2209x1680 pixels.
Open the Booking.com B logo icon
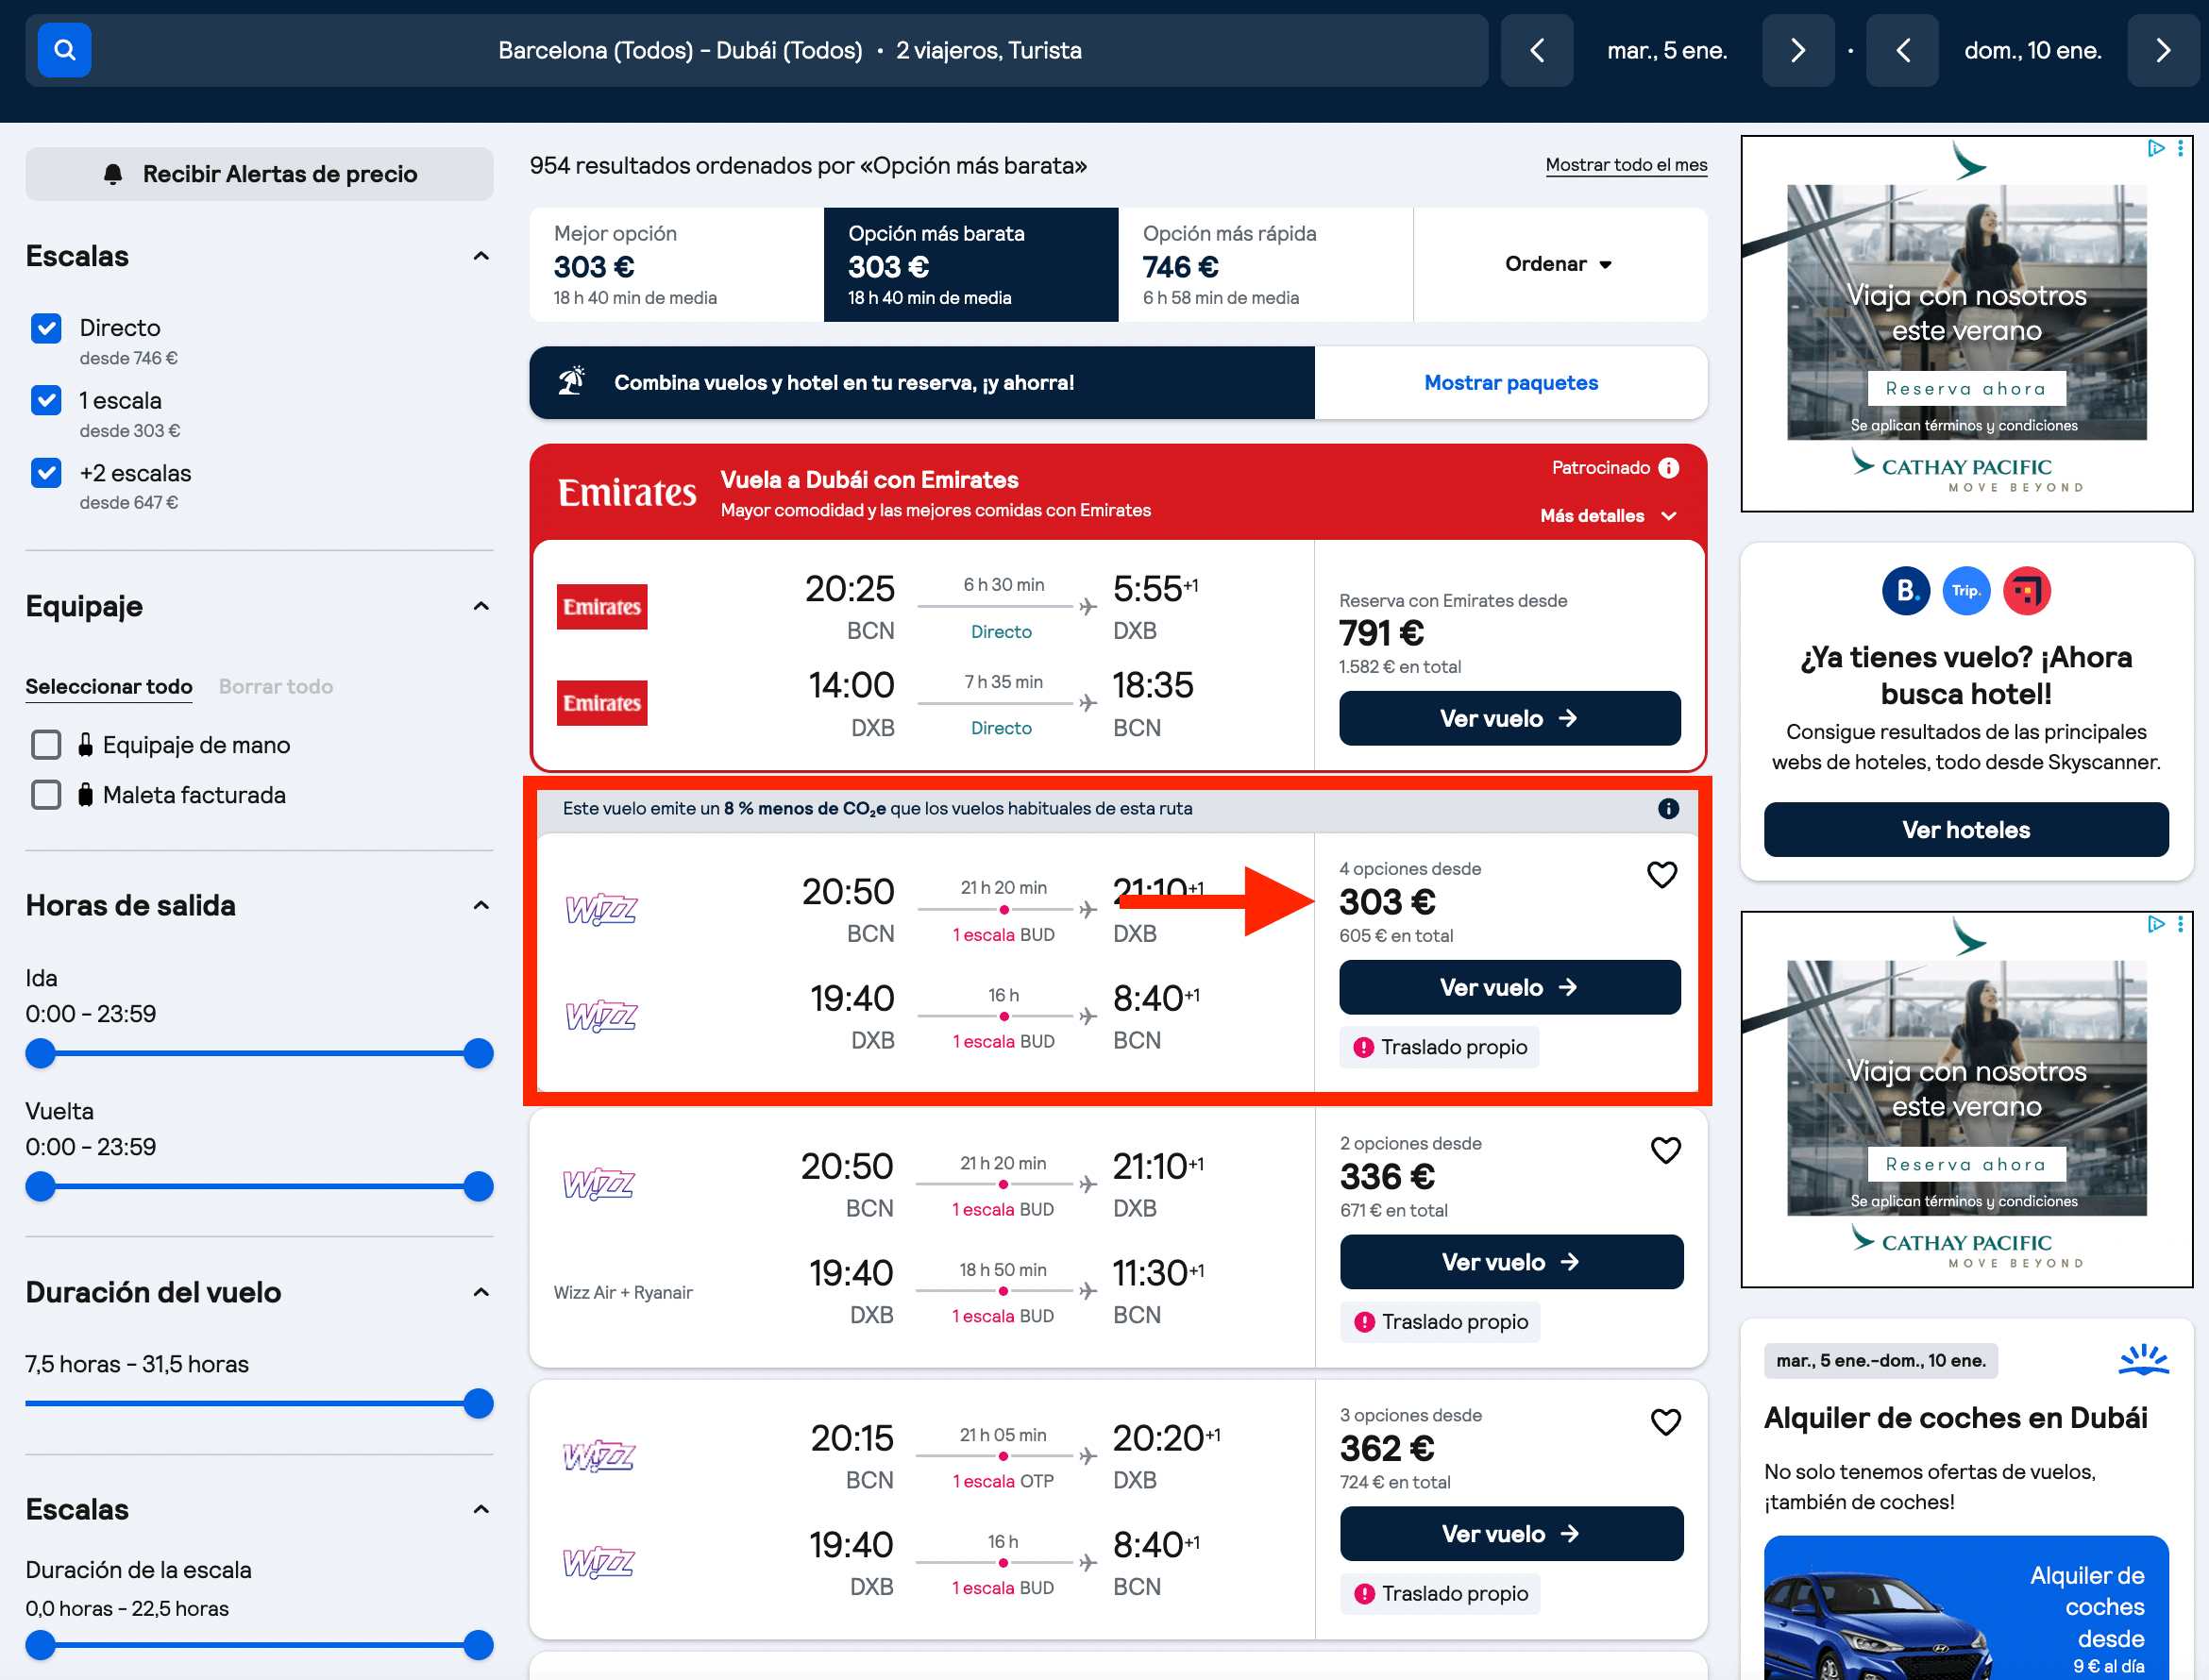(x=1906, y=591)
